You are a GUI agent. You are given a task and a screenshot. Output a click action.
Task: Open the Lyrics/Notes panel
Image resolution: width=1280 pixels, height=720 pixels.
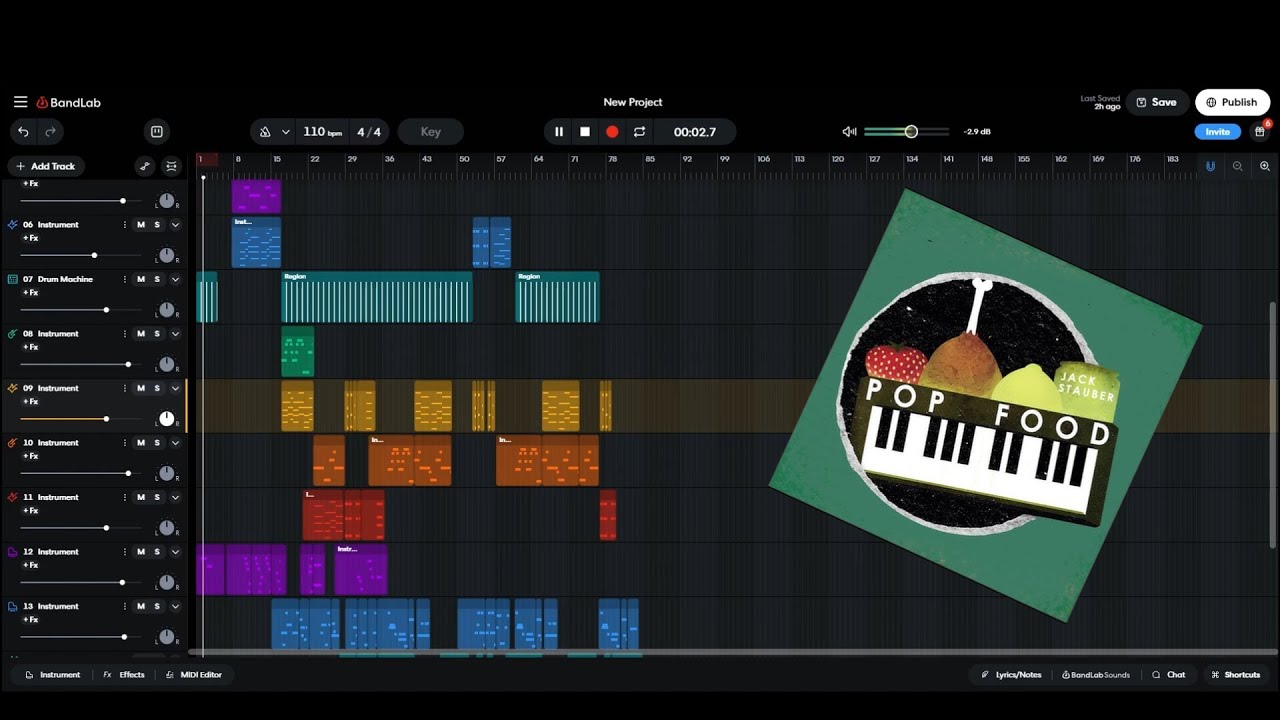point(1011,675)
